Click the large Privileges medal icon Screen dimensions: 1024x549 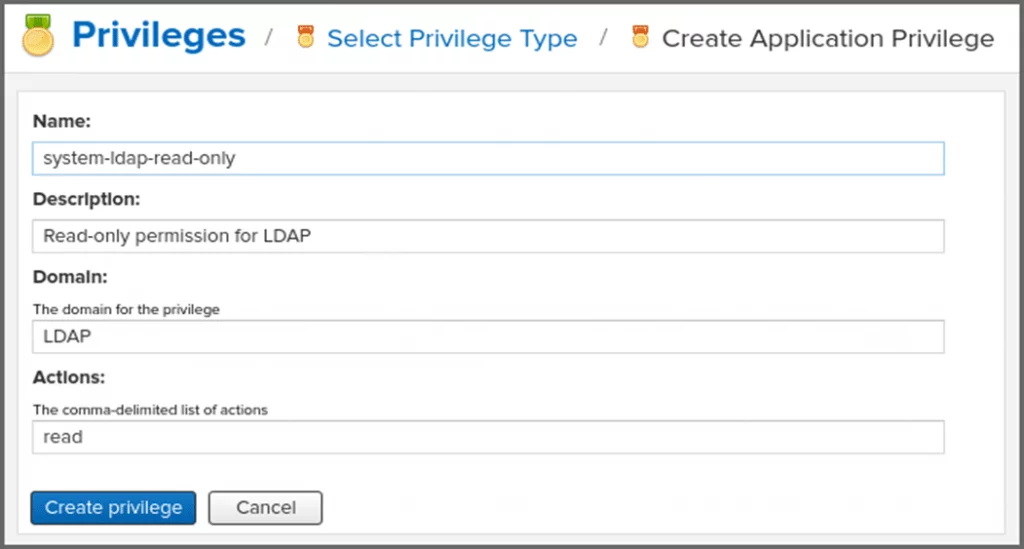point(38,37)
